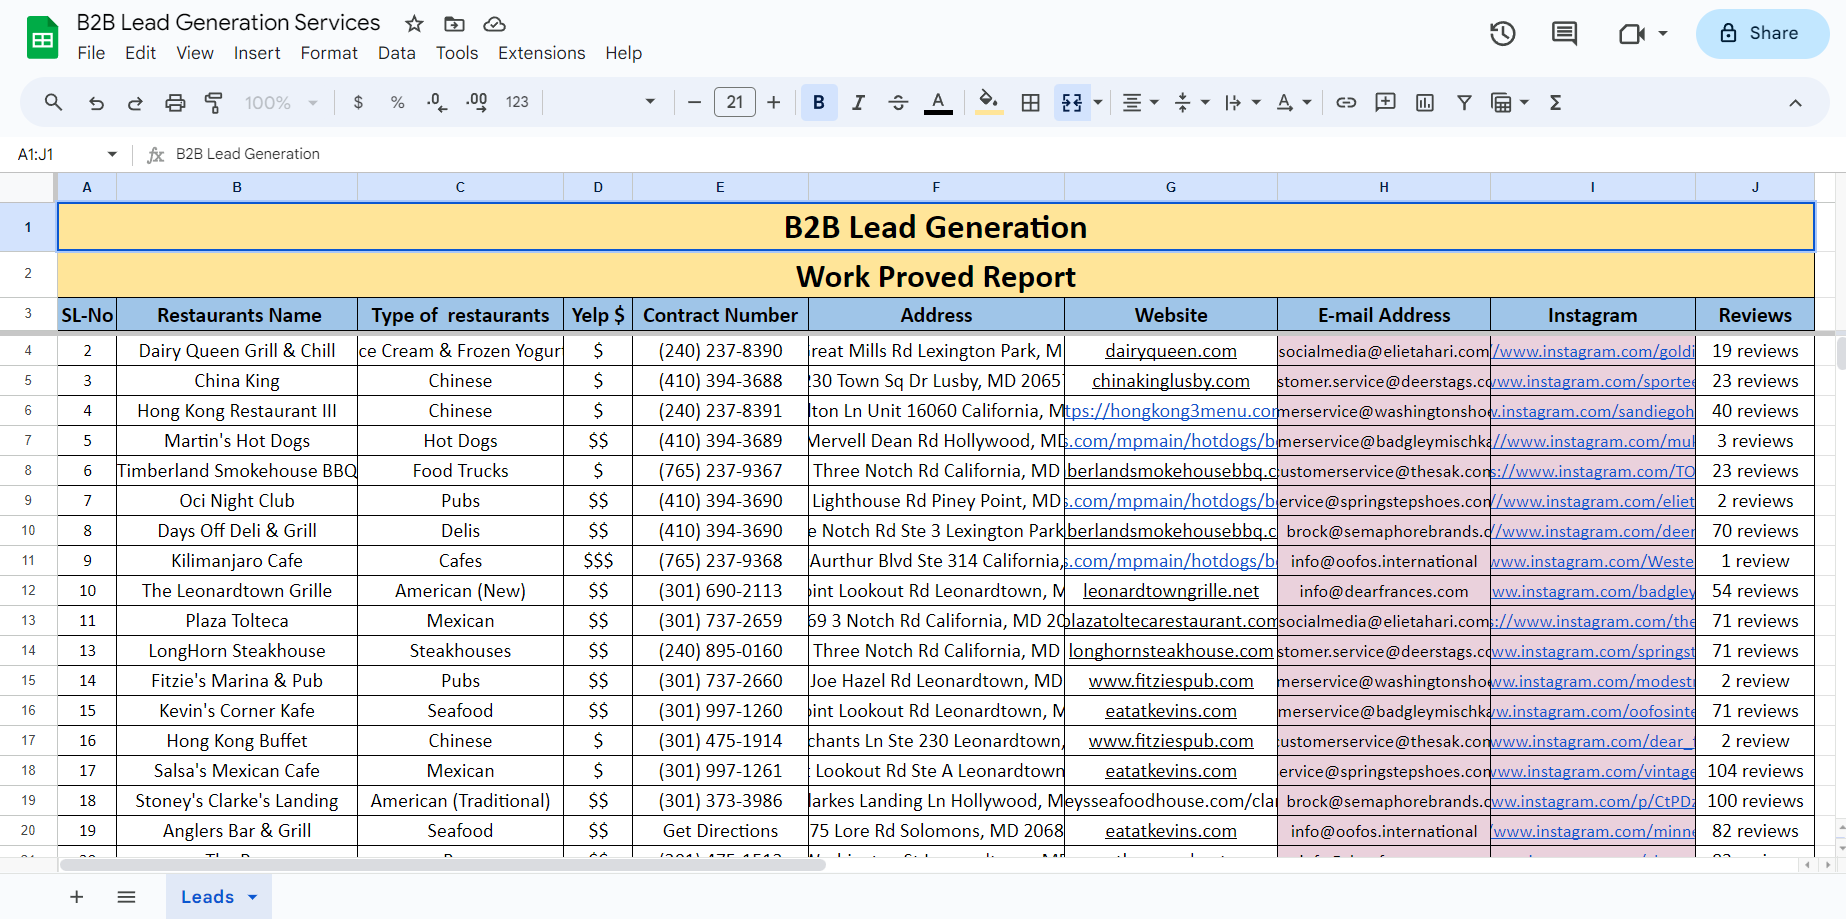Open the Edit menu
This screenshot has height=919, width=1846.
pyautogui.click(x=140, y=53)
